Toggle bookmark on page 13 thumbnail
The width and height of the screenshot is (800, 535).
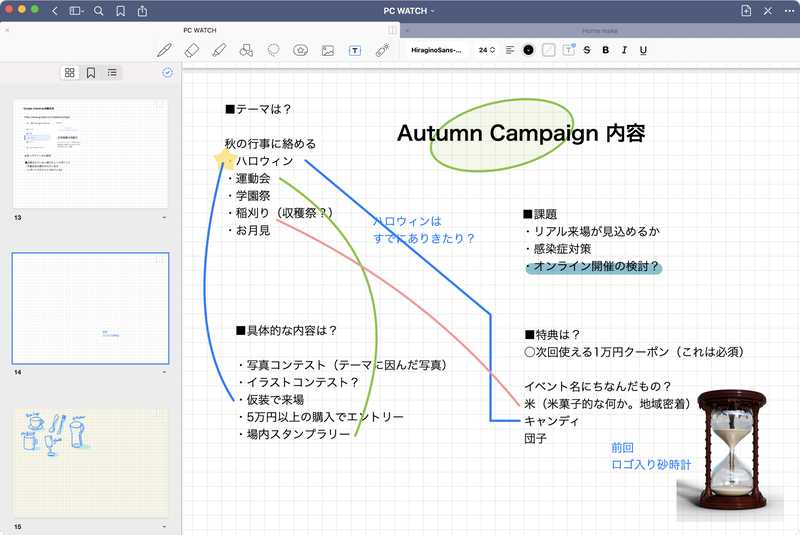[x=160, y=104]
